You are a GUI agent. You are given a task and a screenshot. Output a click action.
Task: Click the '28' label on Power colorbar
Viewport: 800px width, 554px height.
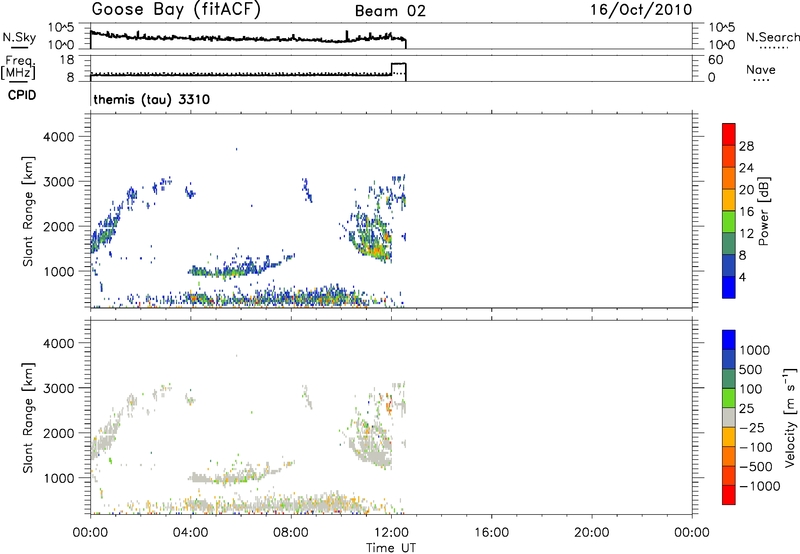coord(746,146)
